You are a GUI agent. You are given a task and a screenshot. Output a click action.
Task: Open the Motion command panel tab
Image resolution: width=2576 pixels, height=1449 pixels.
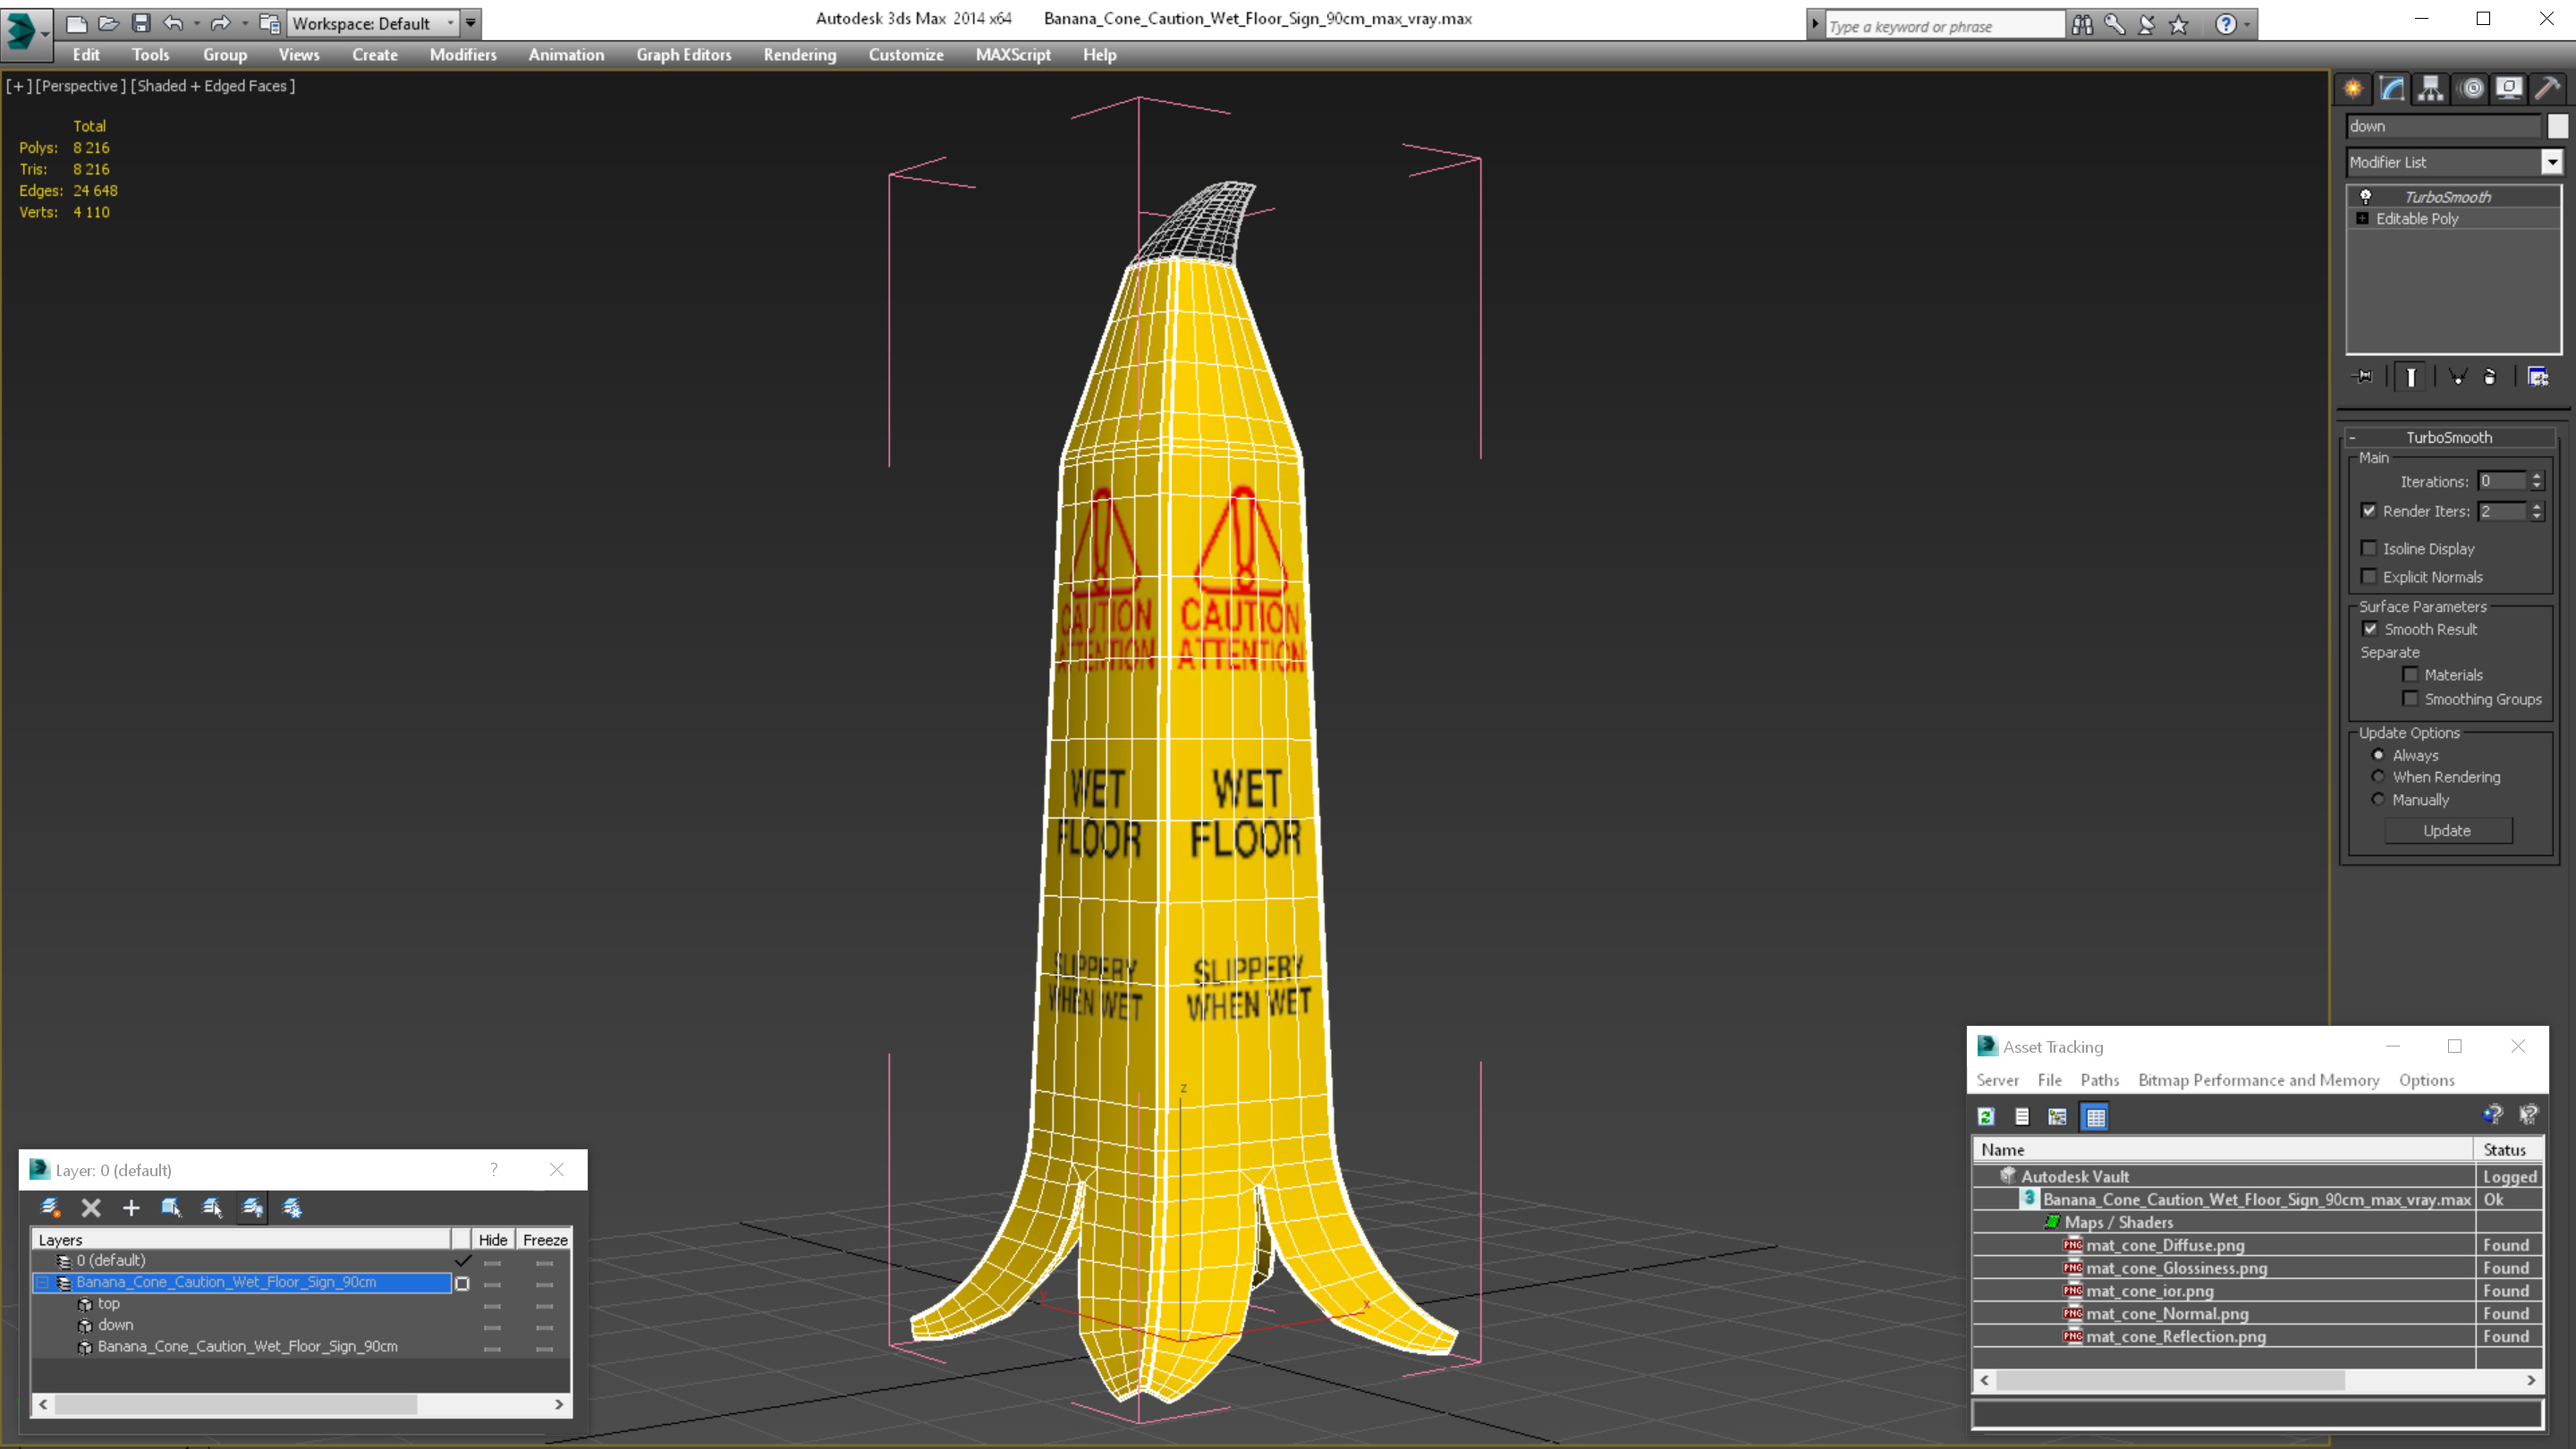[x=2471, y=89]
